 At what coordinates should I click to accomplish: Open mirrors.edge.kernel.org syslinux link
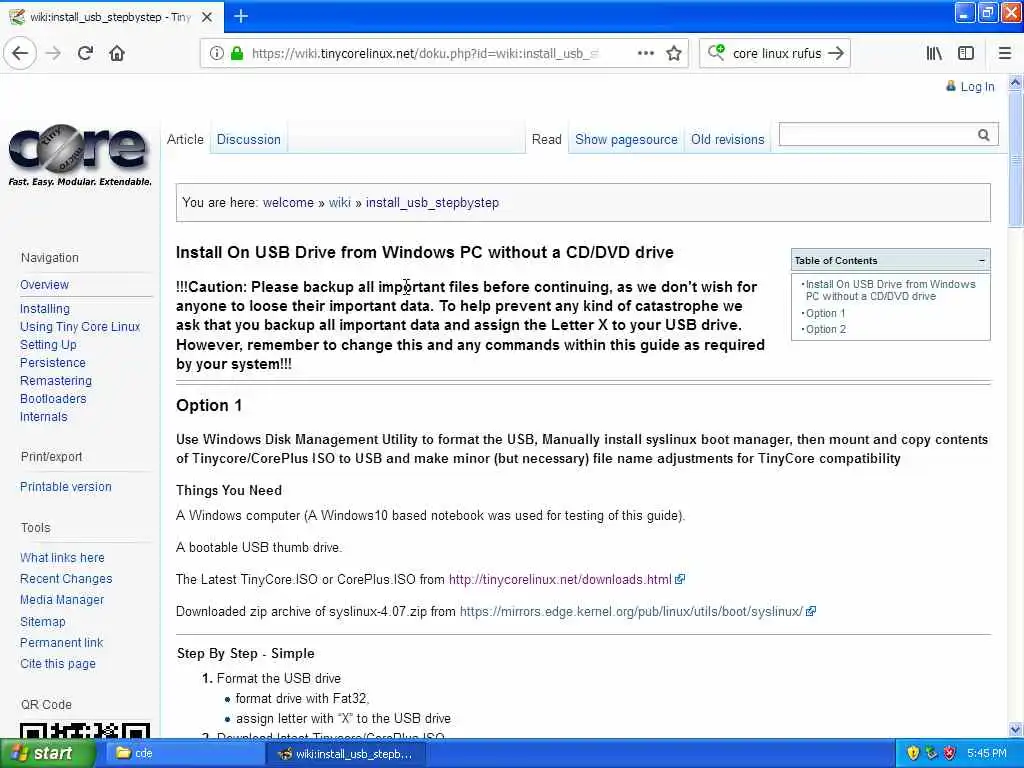tap(631, 611)
